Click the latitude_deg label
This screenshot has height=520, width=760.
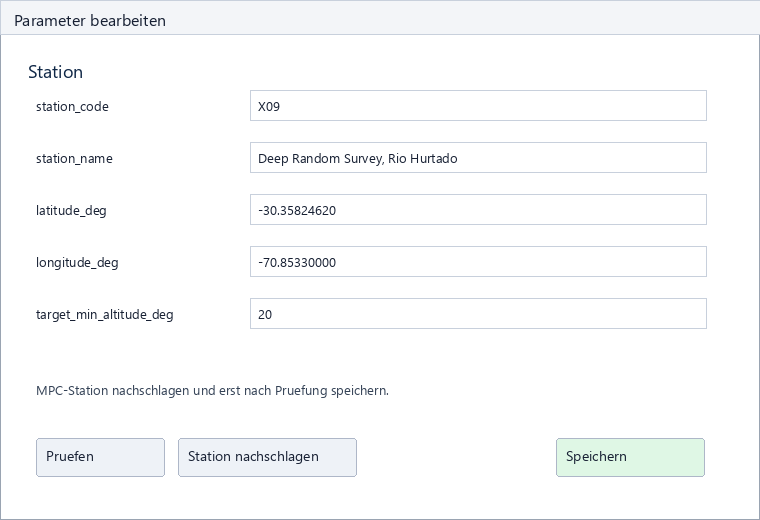point(71,211)
